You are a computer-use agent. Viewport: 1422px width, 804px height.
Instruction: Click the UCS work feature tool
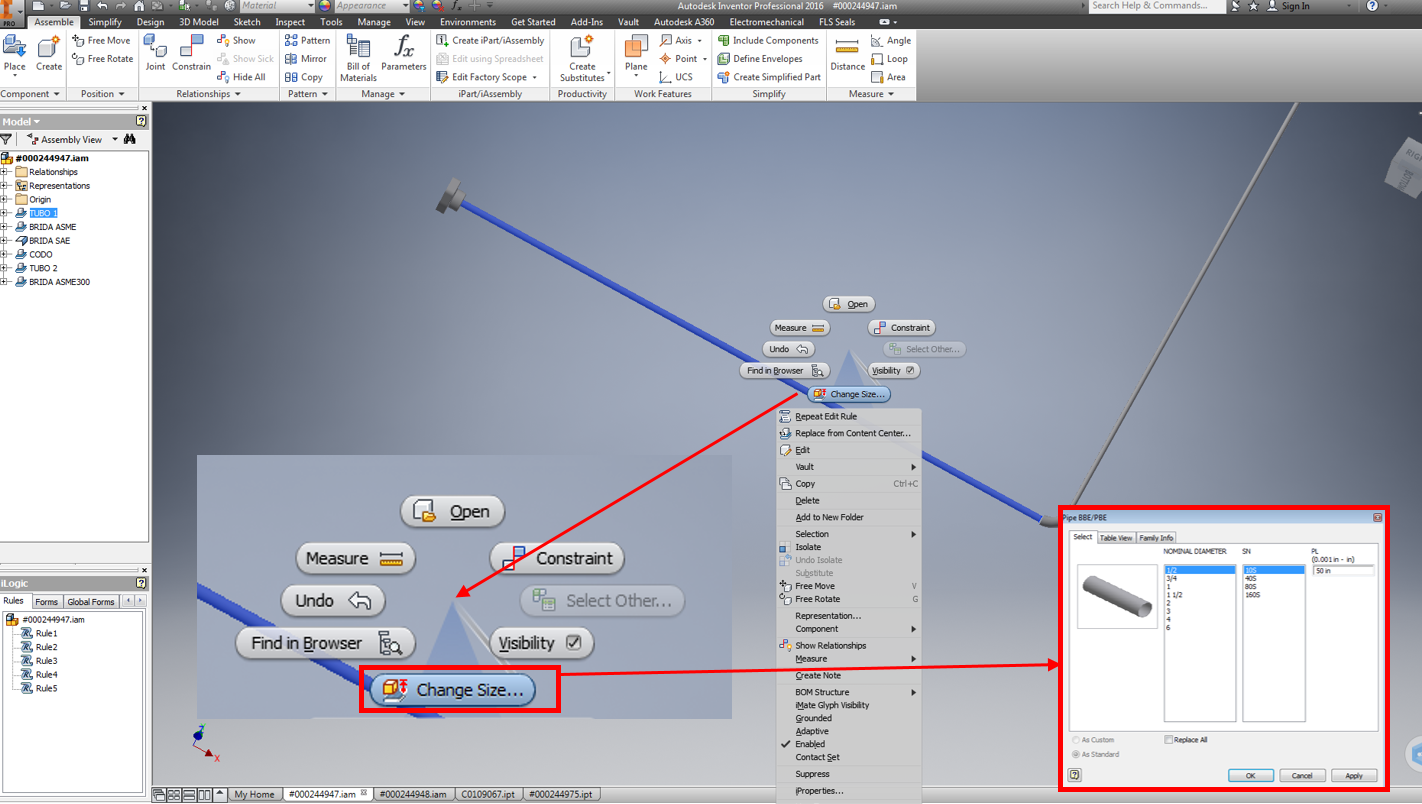tap(676, 77)
